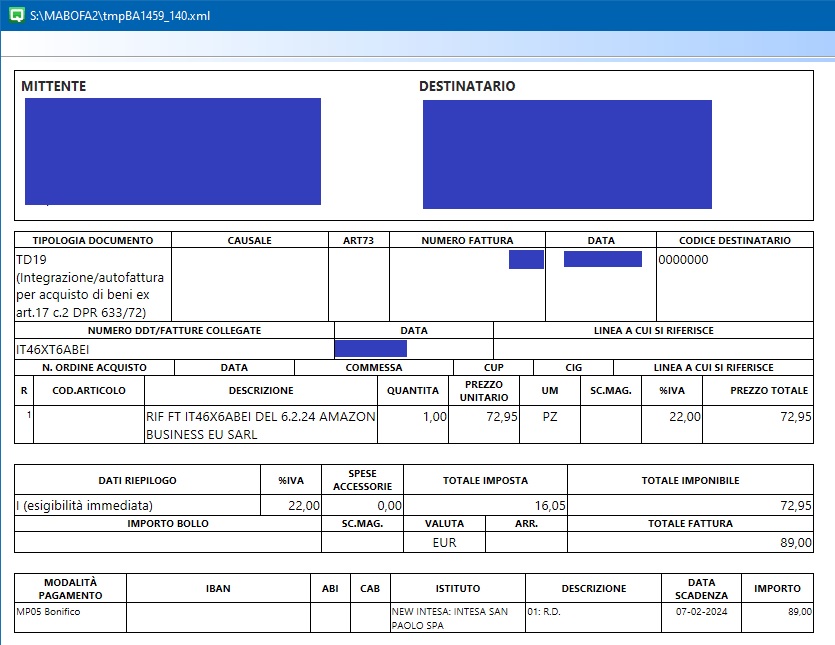Select 72,95 under PREZZO TOTALE

click(x=796, y=417)
